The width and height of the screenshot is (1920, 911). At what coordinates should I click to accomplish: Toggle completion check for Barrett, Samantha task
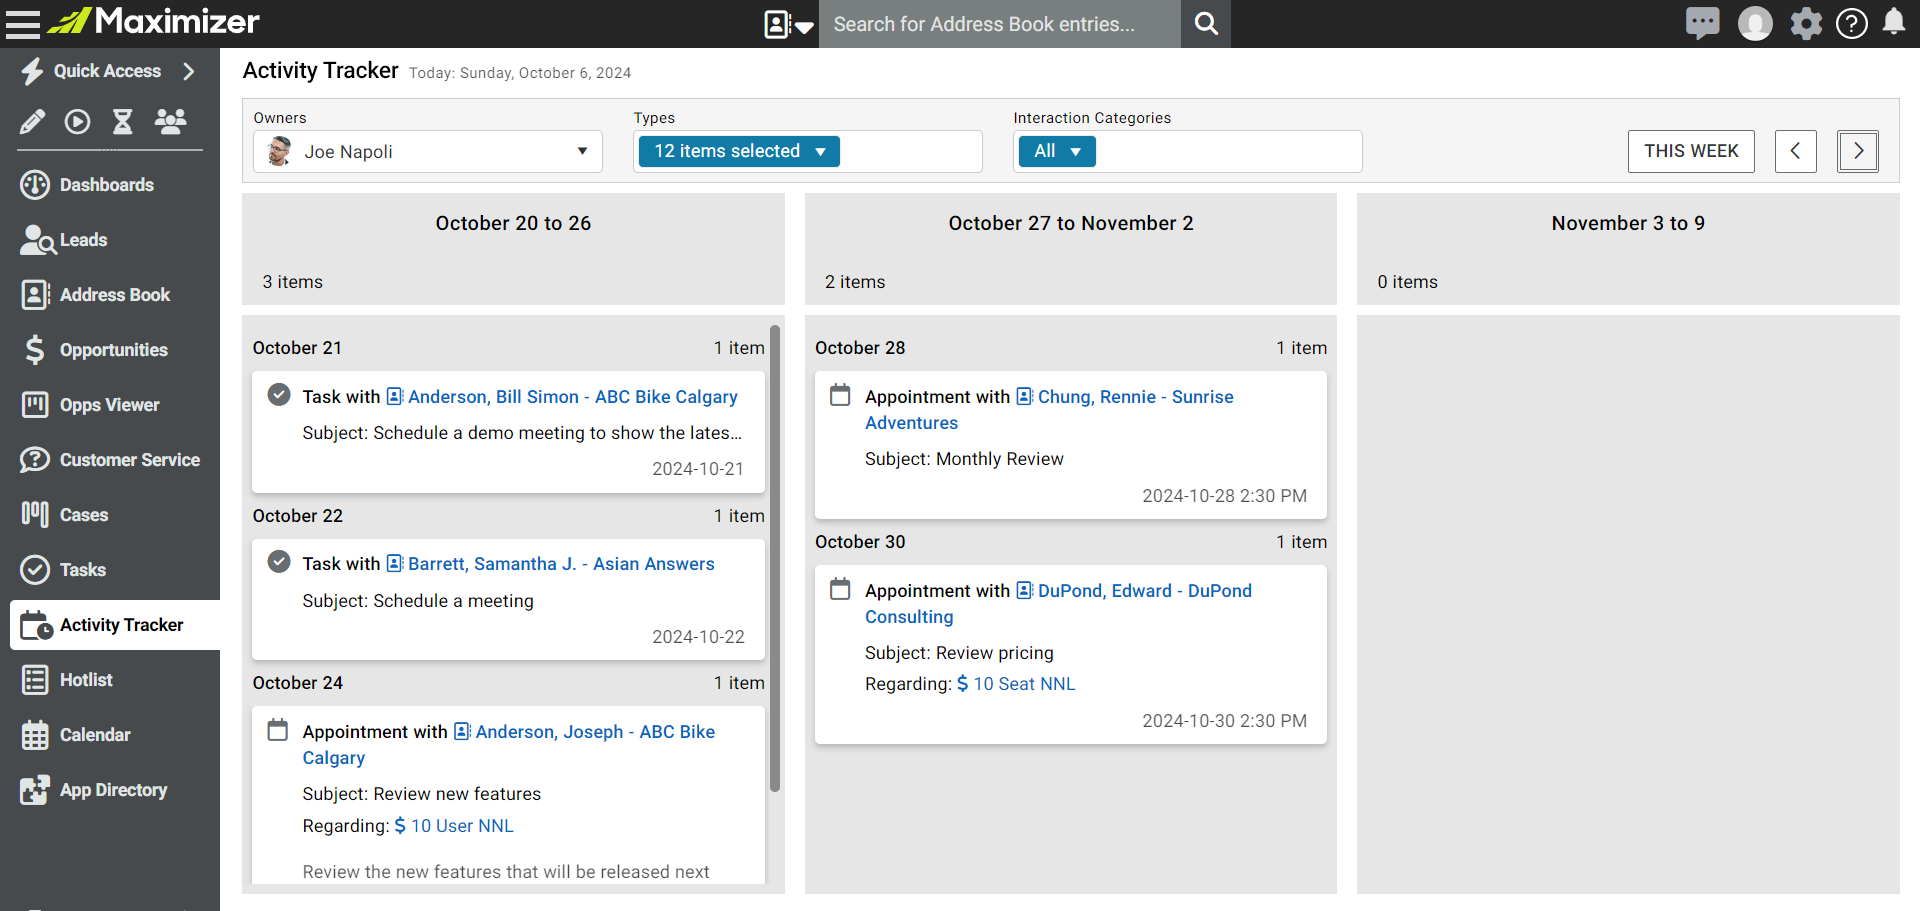[279, 562]
